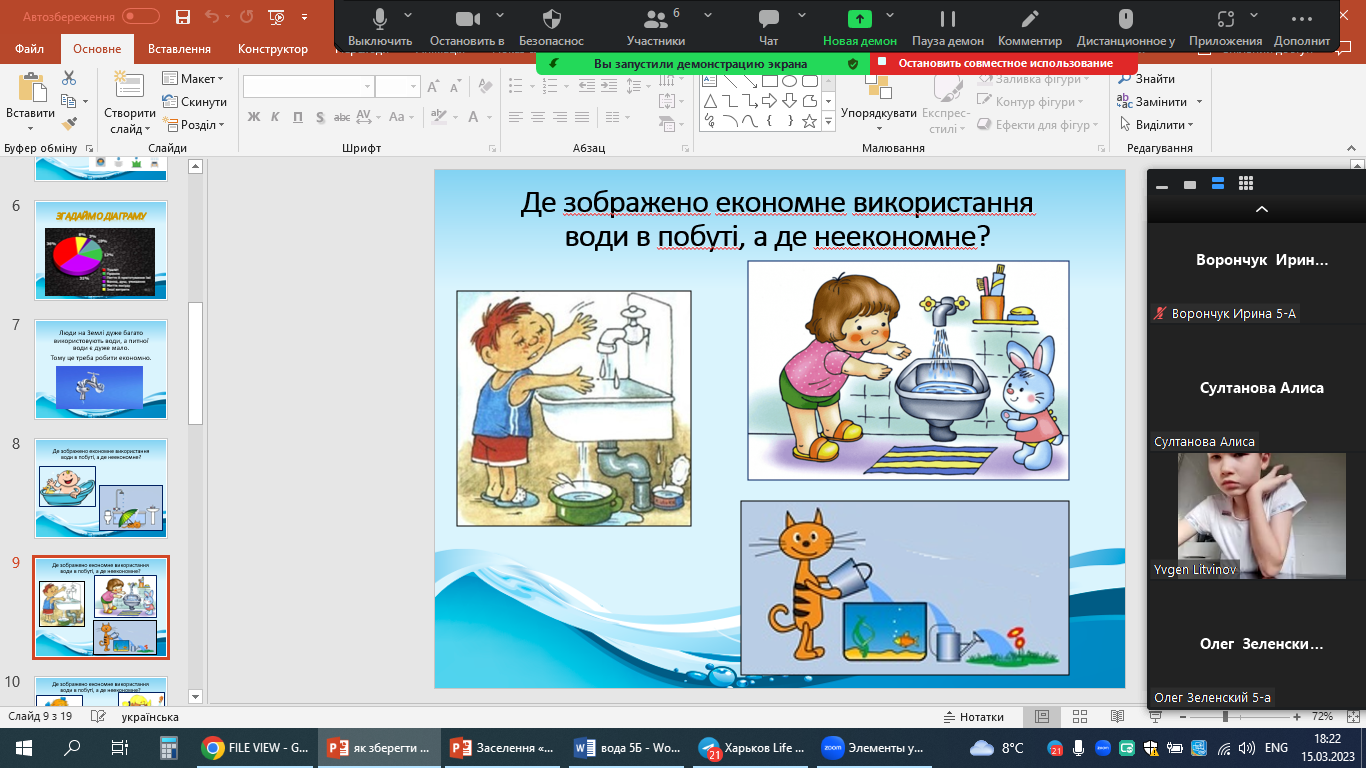Click Дополнительно three-dots icon in Zoom
Screen dimensions: 1366x768
(x=1302, y=19)
